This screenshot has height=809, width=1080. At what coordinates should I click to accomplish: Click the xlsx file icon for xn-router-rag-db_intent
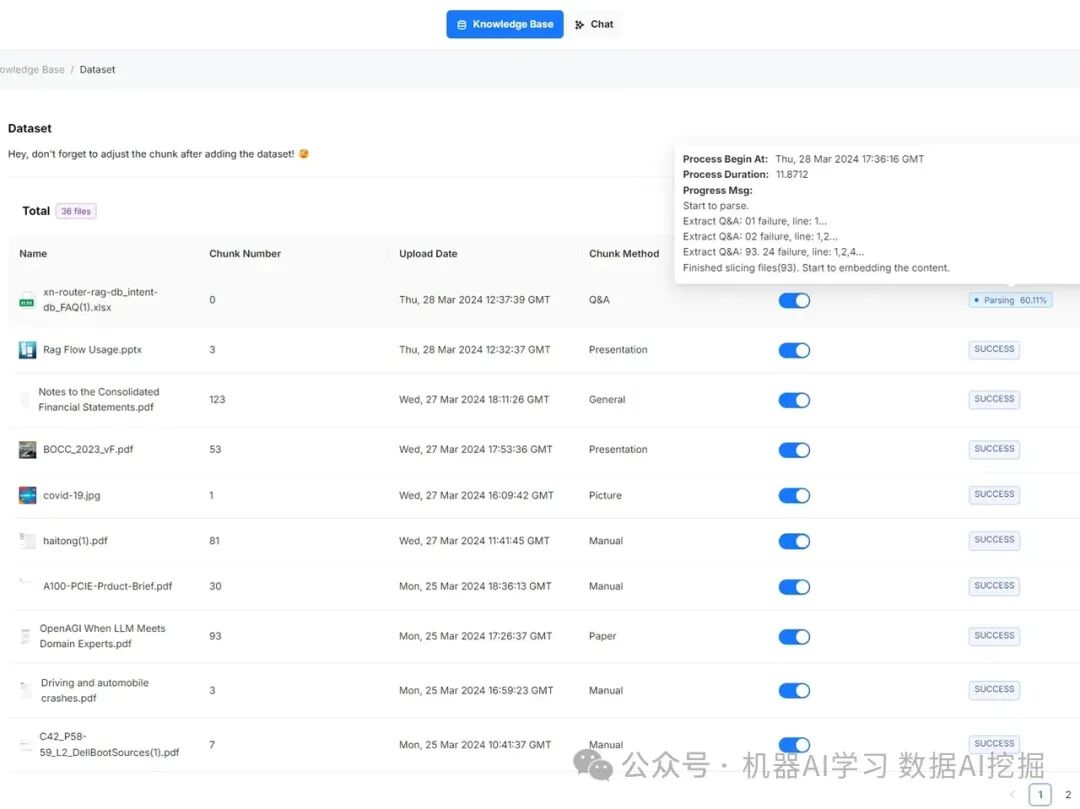[27, 300]
